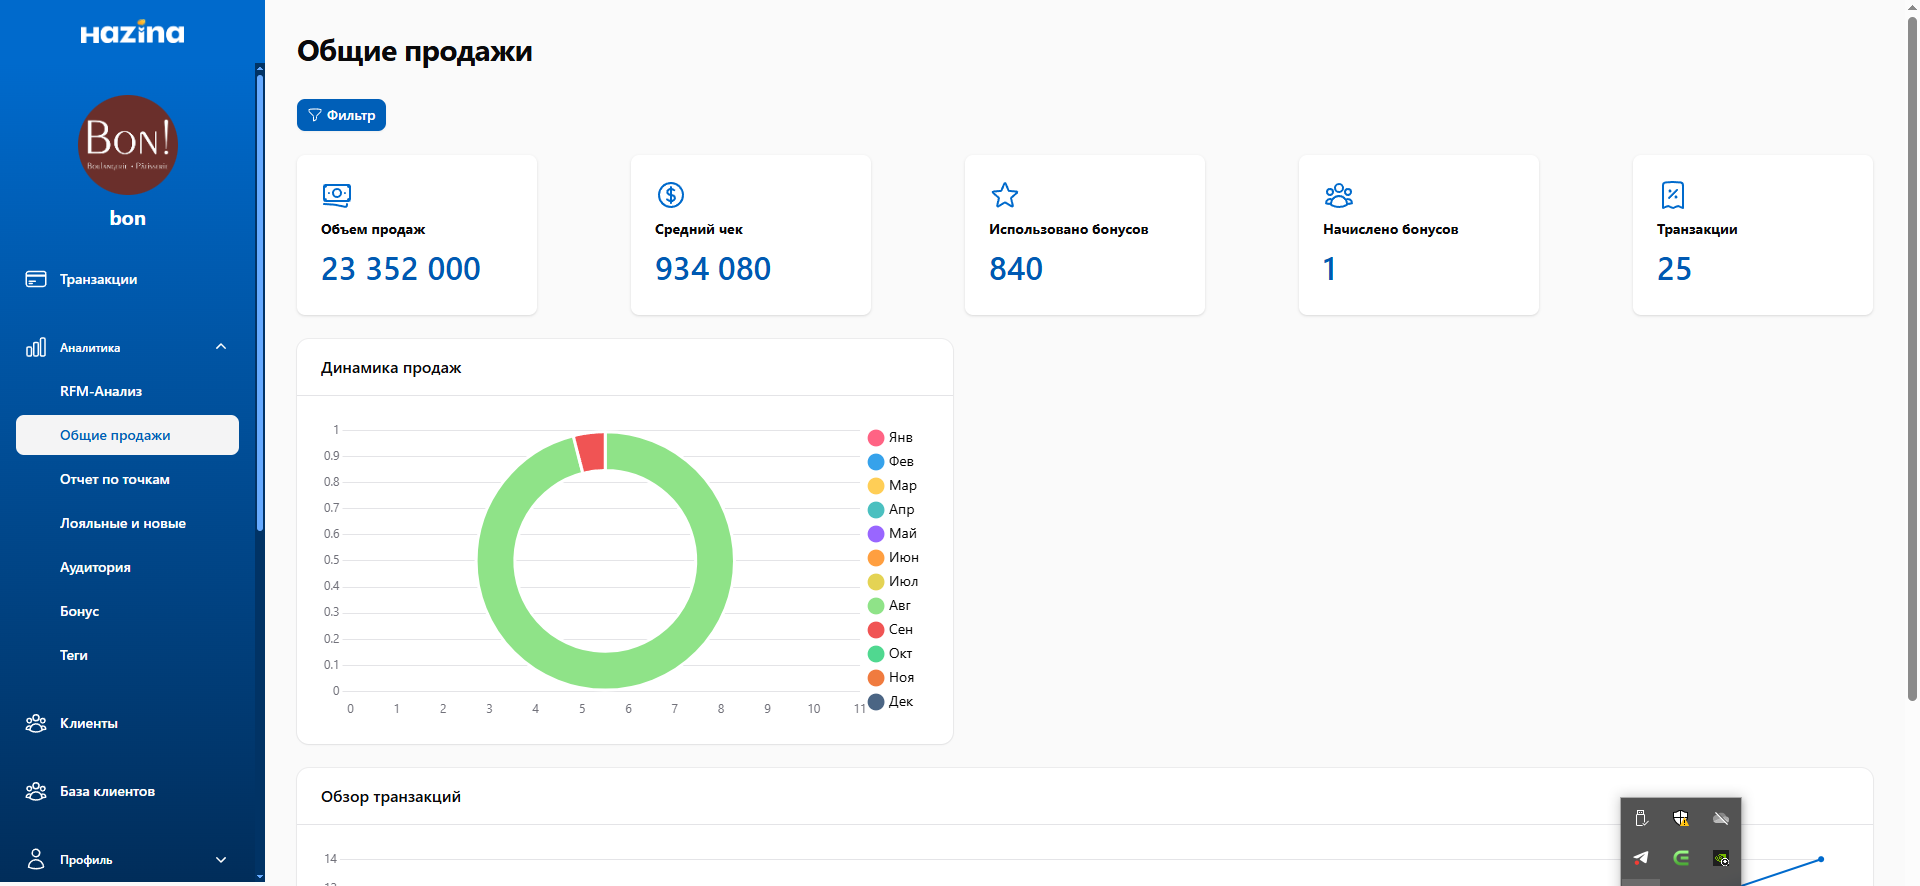Image resolution: width=1920 pixels, height=886 pixels.
Task: Open Клиенты in the sidebar
Action: pyautogui.click(x=89, y=723)
